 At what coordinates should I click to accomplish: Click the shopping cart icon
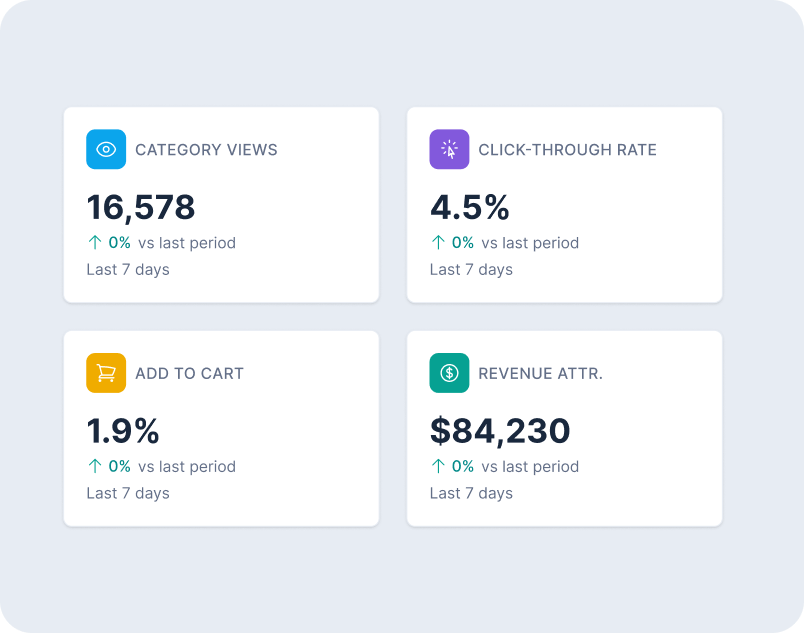coord(106,373)
